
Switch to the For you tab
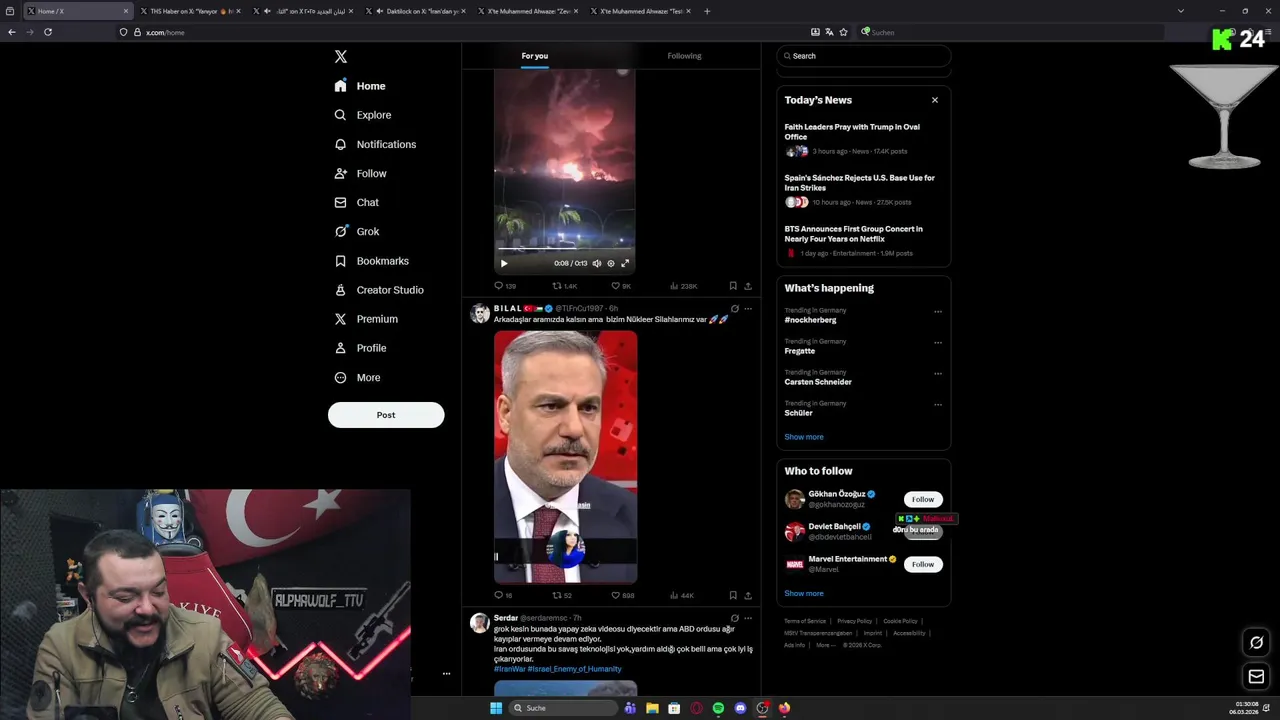point(535,56)
